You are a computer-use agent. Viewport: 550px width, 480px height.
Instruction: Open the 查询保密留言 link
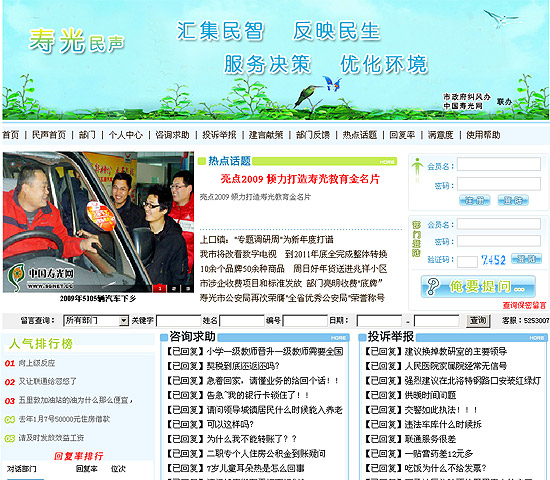click(x=524, y=305)
